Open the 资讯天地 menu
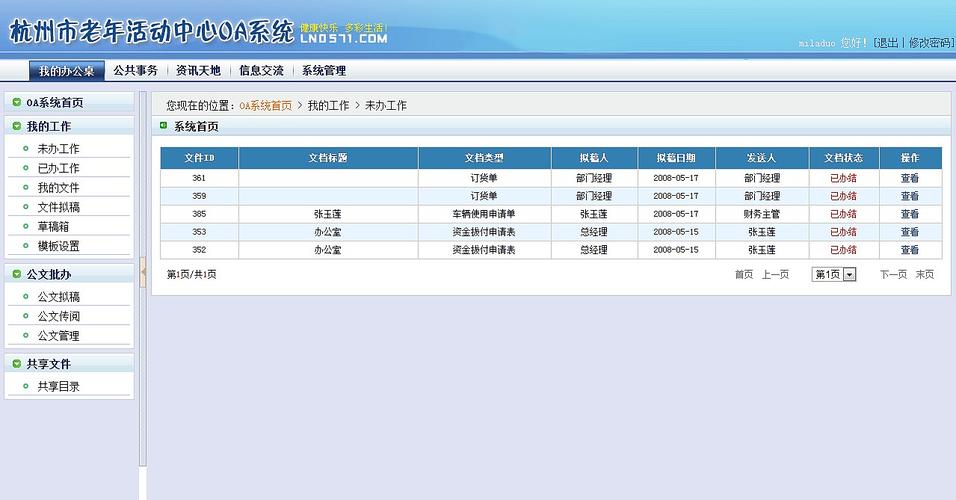956x500 pixels. click(x=198, y=71)
